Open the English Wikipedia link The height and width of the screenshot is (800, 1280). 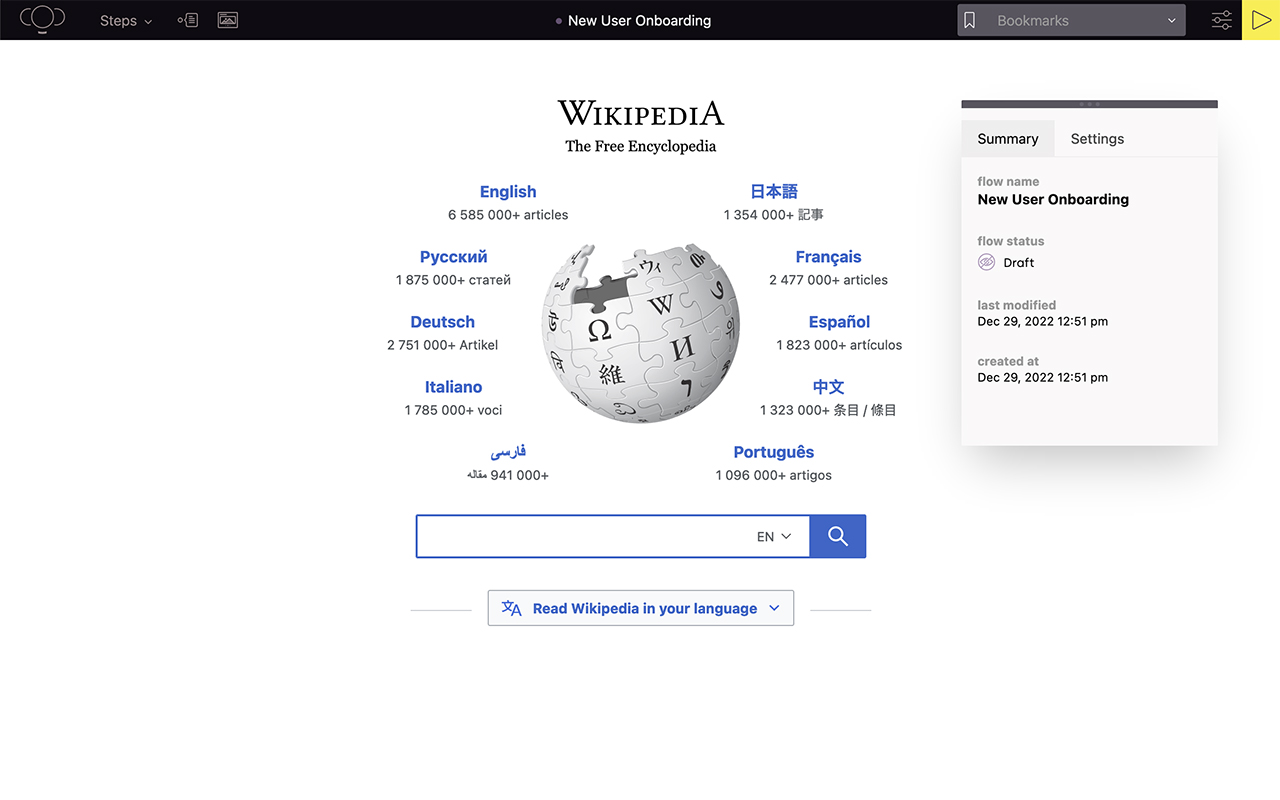tap(508, 192)
